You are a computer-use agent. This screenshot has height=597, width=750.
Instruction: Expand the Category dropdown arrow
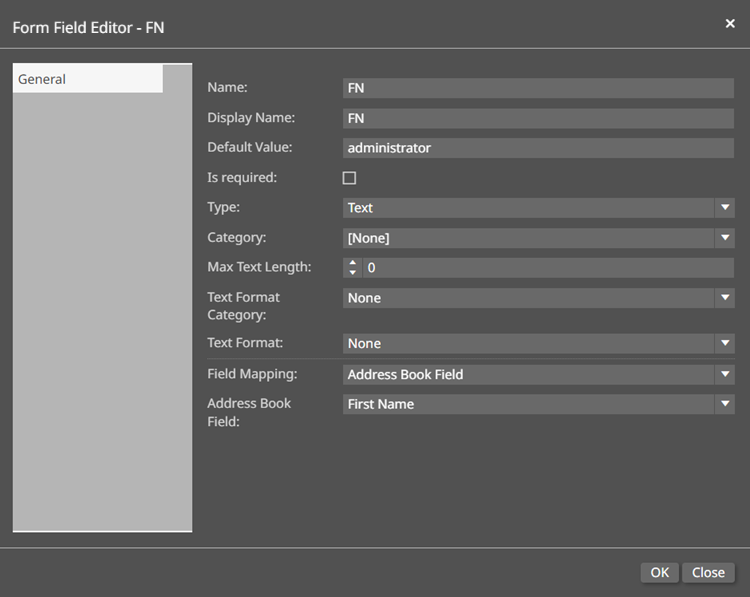tap(725, 238)
